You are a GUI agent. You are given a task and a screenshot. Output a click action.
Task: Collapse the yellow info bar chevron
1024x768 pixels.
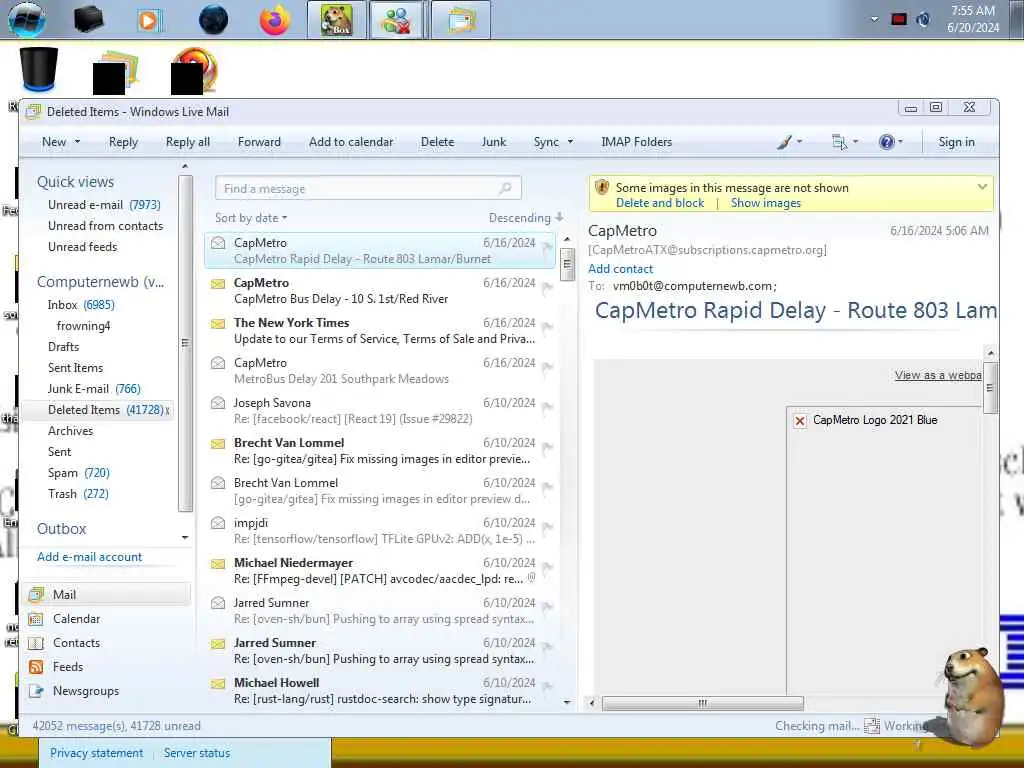(x=982, y=187)
